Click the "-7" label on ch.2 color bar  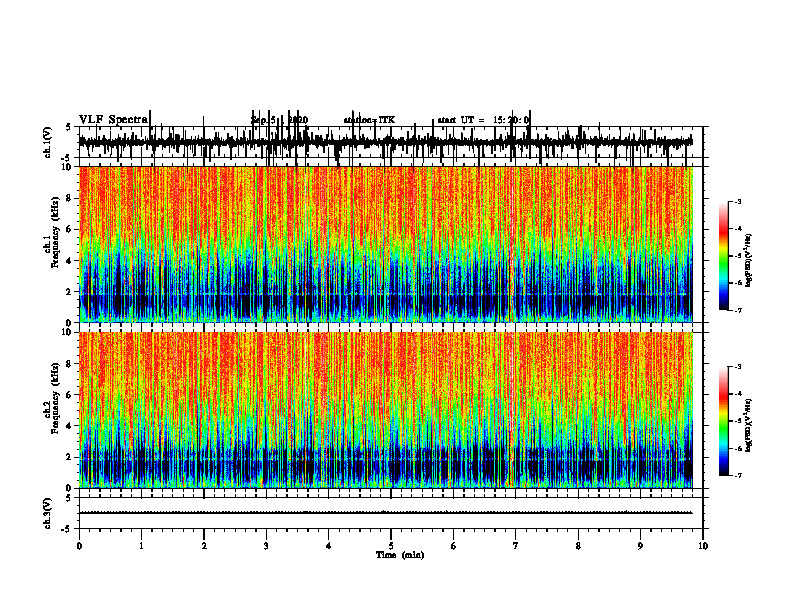coord(737,476)
